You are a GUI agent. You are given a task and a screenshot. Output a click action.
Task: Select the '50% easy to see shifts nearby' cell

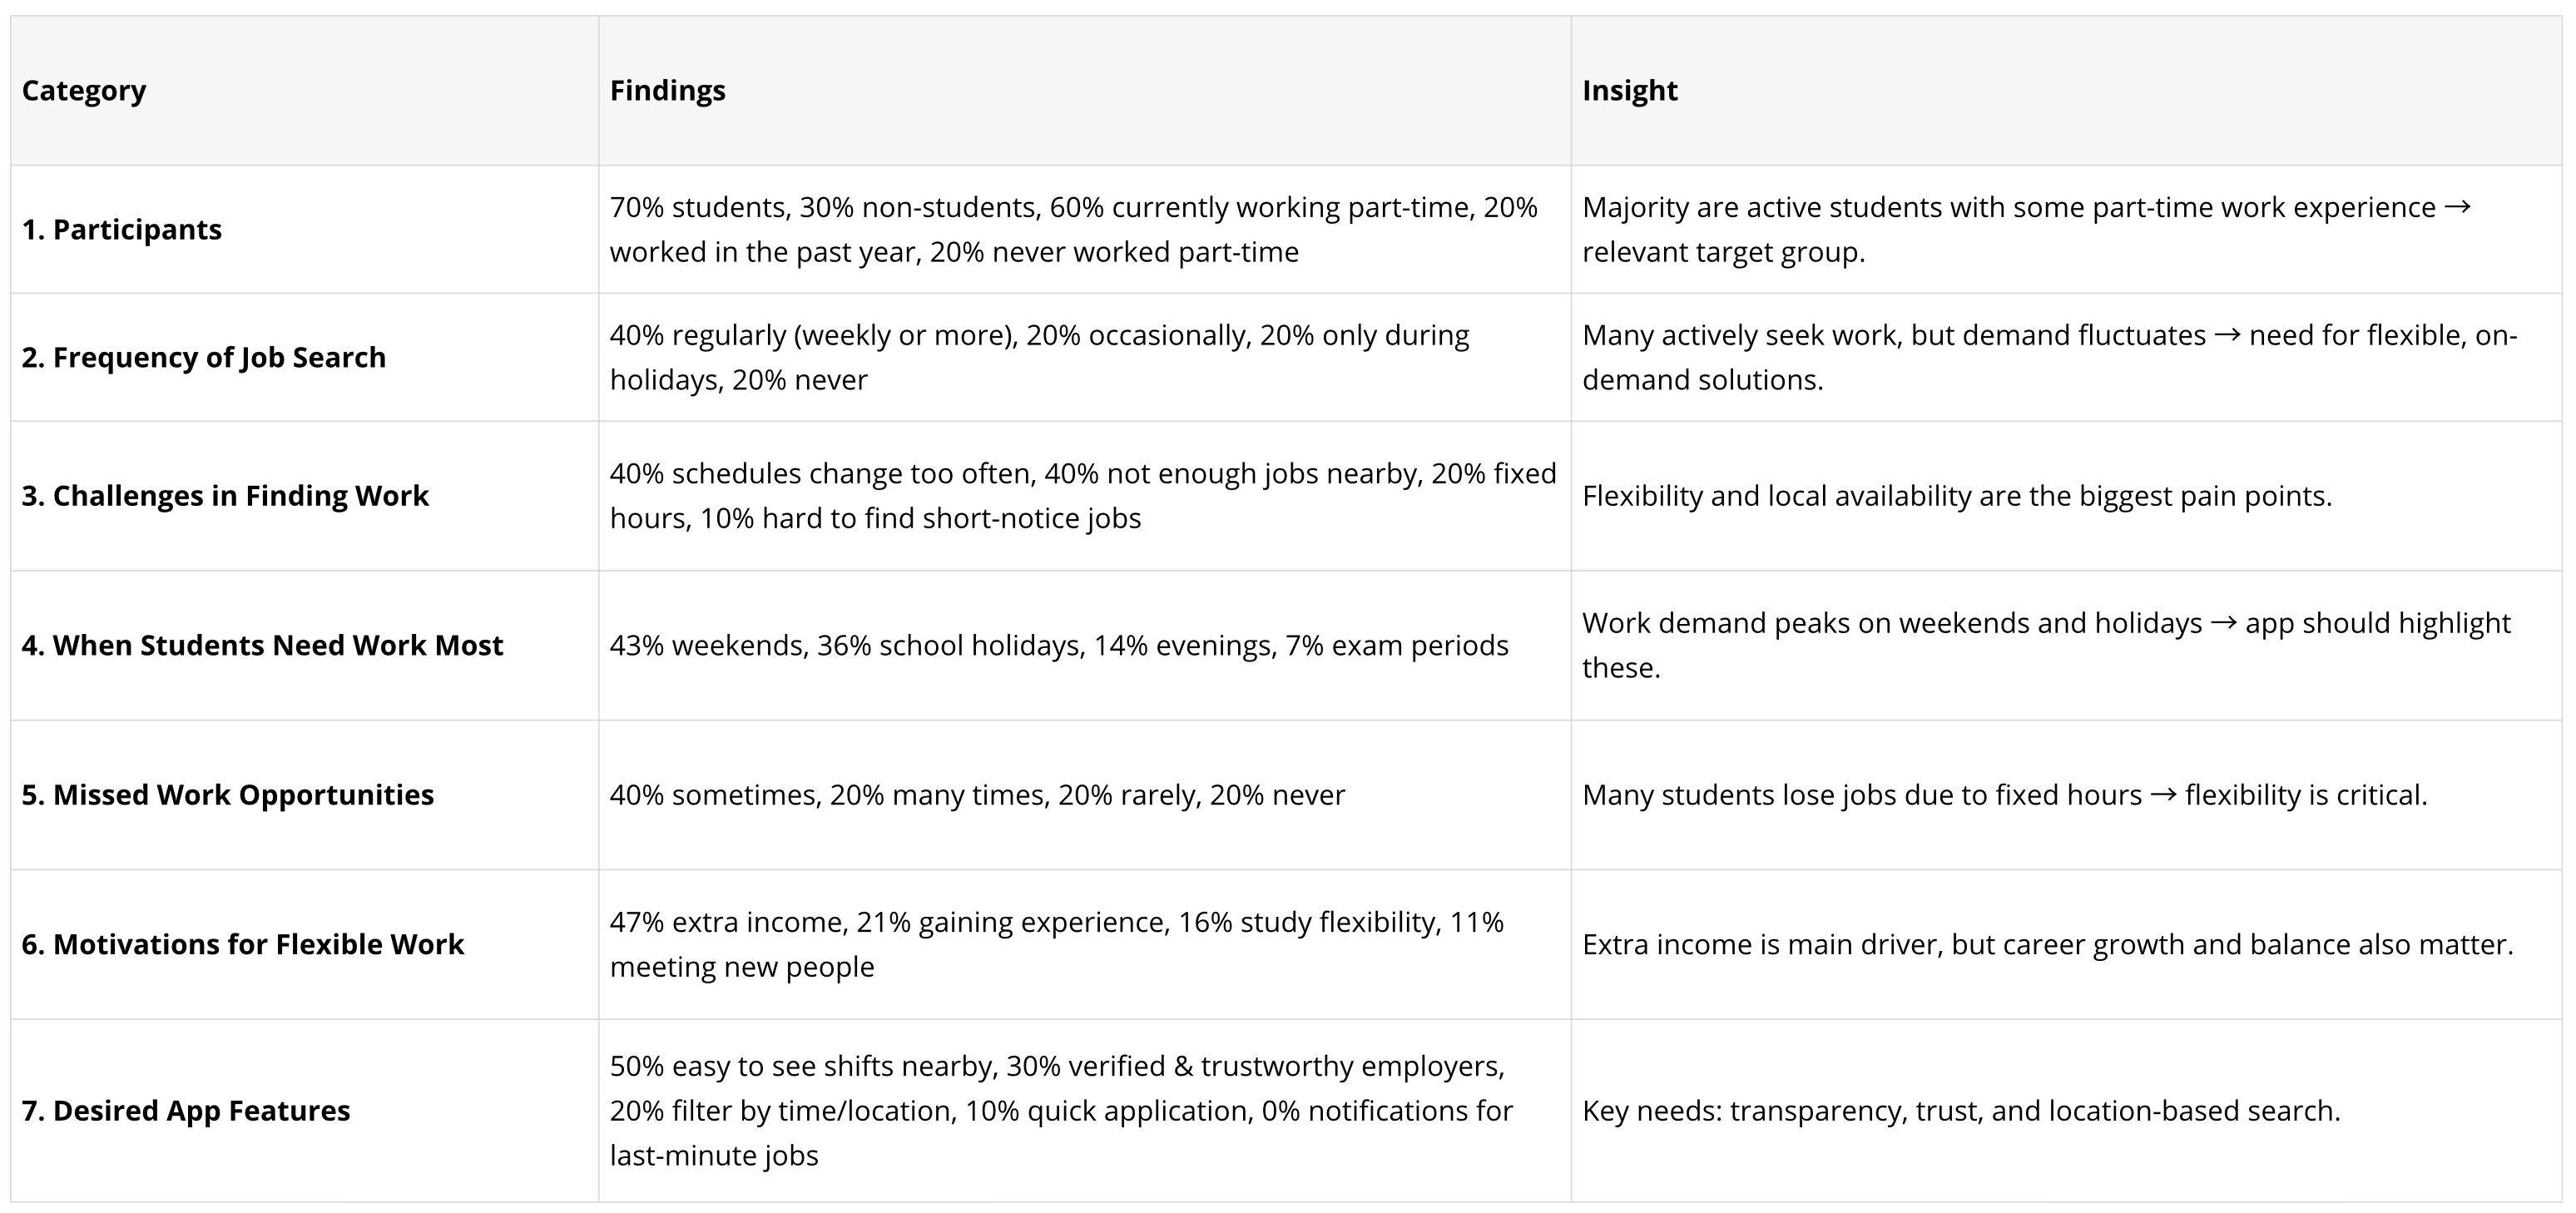tap(1060, 1110)
